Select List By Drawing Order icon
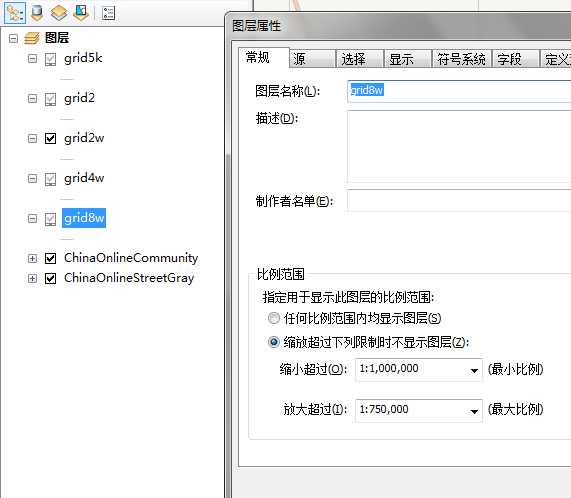This screenshot has height=498, width=571. click(15, 13)
